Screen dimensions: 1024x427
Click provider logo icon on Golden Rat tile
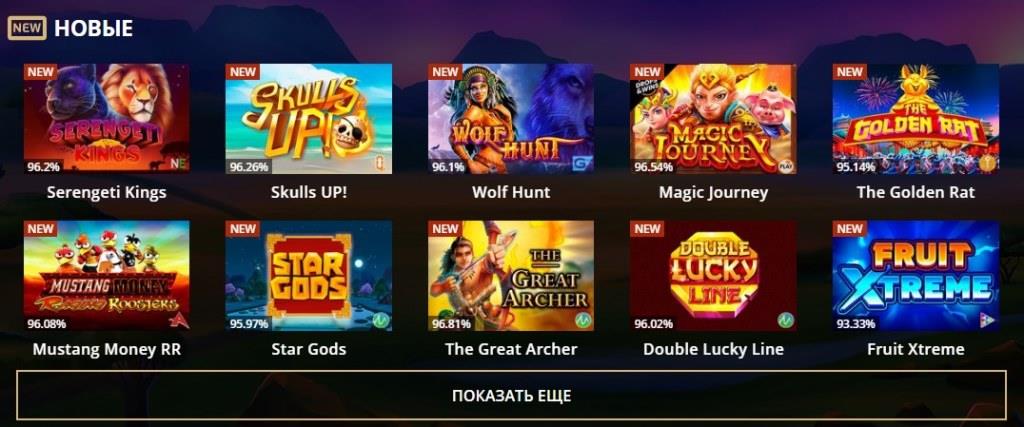(986, 163)
